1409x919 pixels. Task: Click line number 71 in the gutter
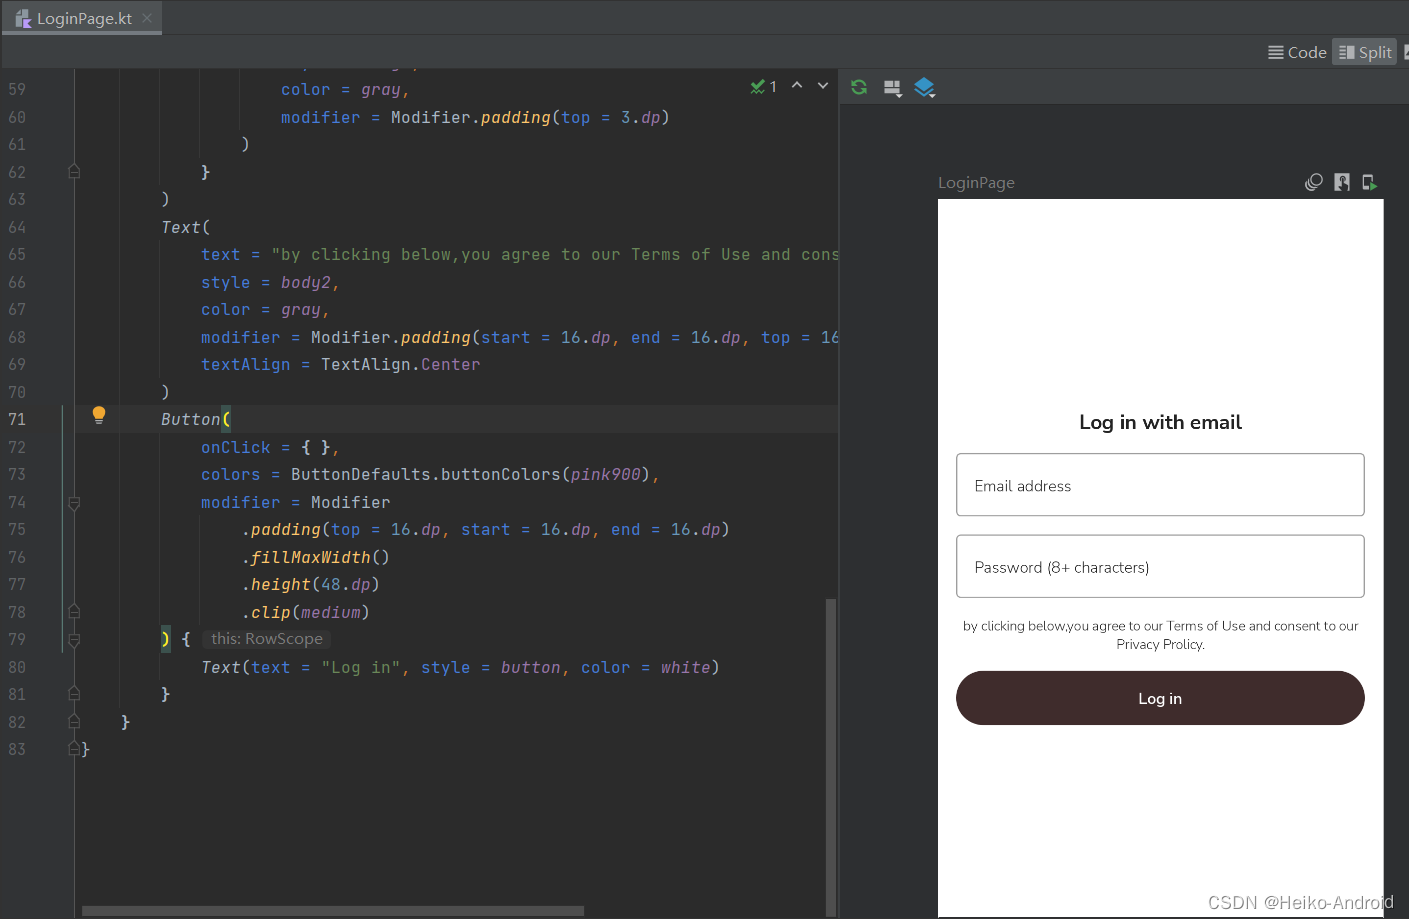click(17, 419)
